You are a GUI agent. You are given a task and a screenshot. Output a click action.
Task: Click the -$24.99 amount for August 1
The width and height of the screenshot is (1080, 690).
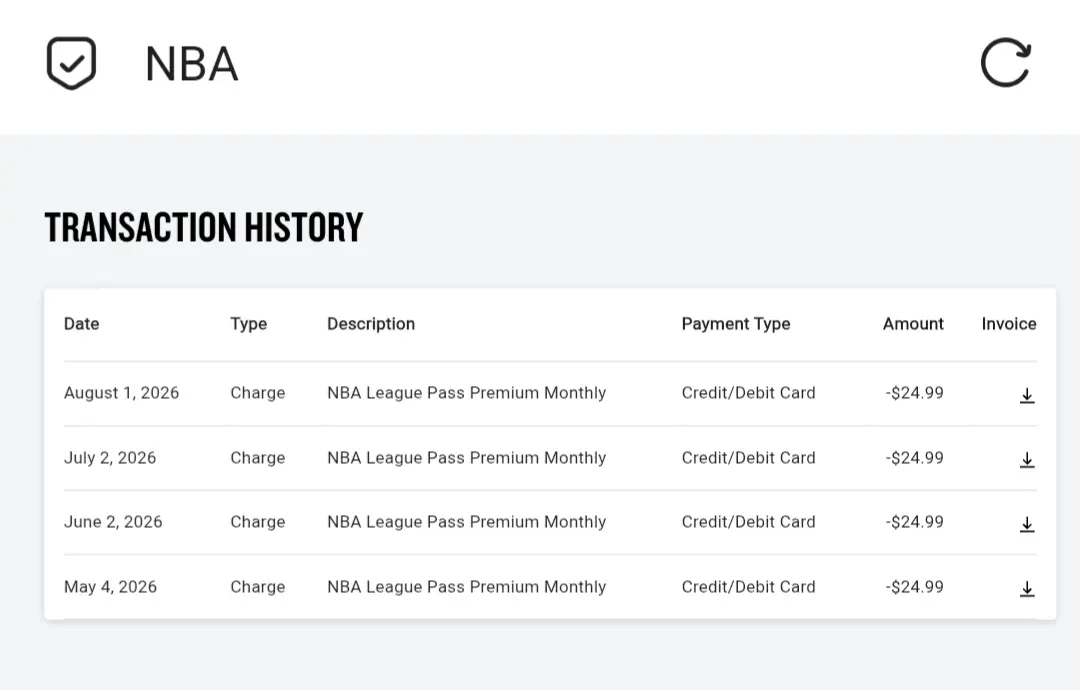click(915, 393)
